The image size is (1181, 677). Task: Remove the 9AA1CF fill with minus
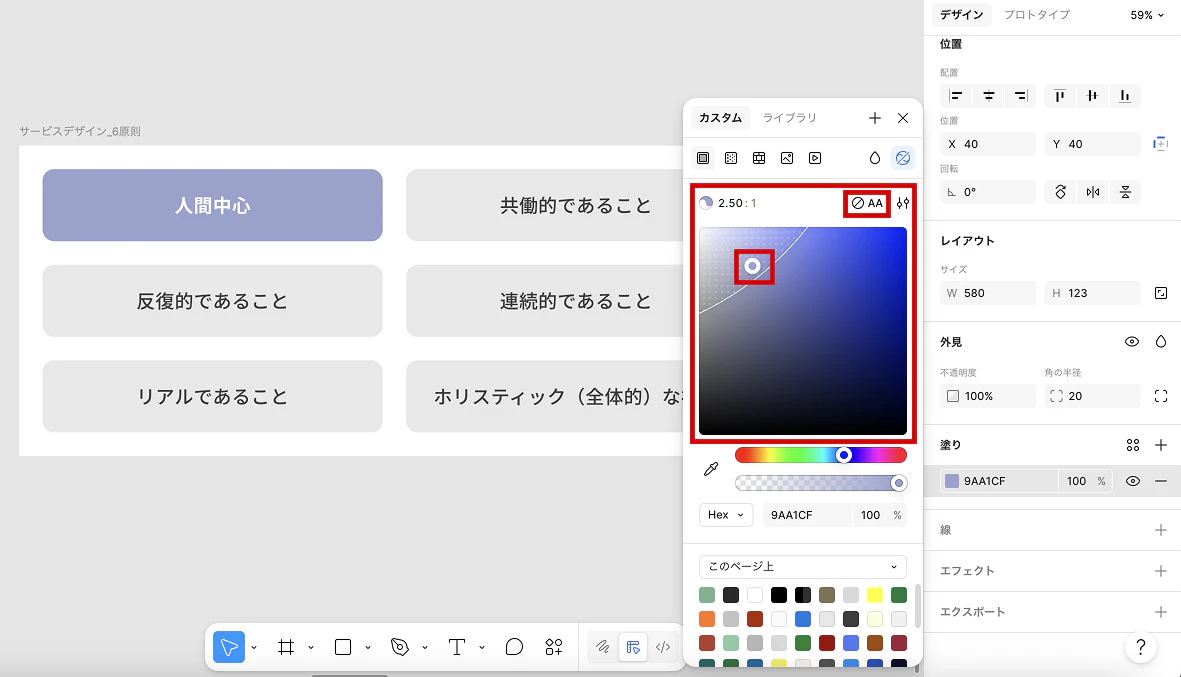pos(1161,481)
